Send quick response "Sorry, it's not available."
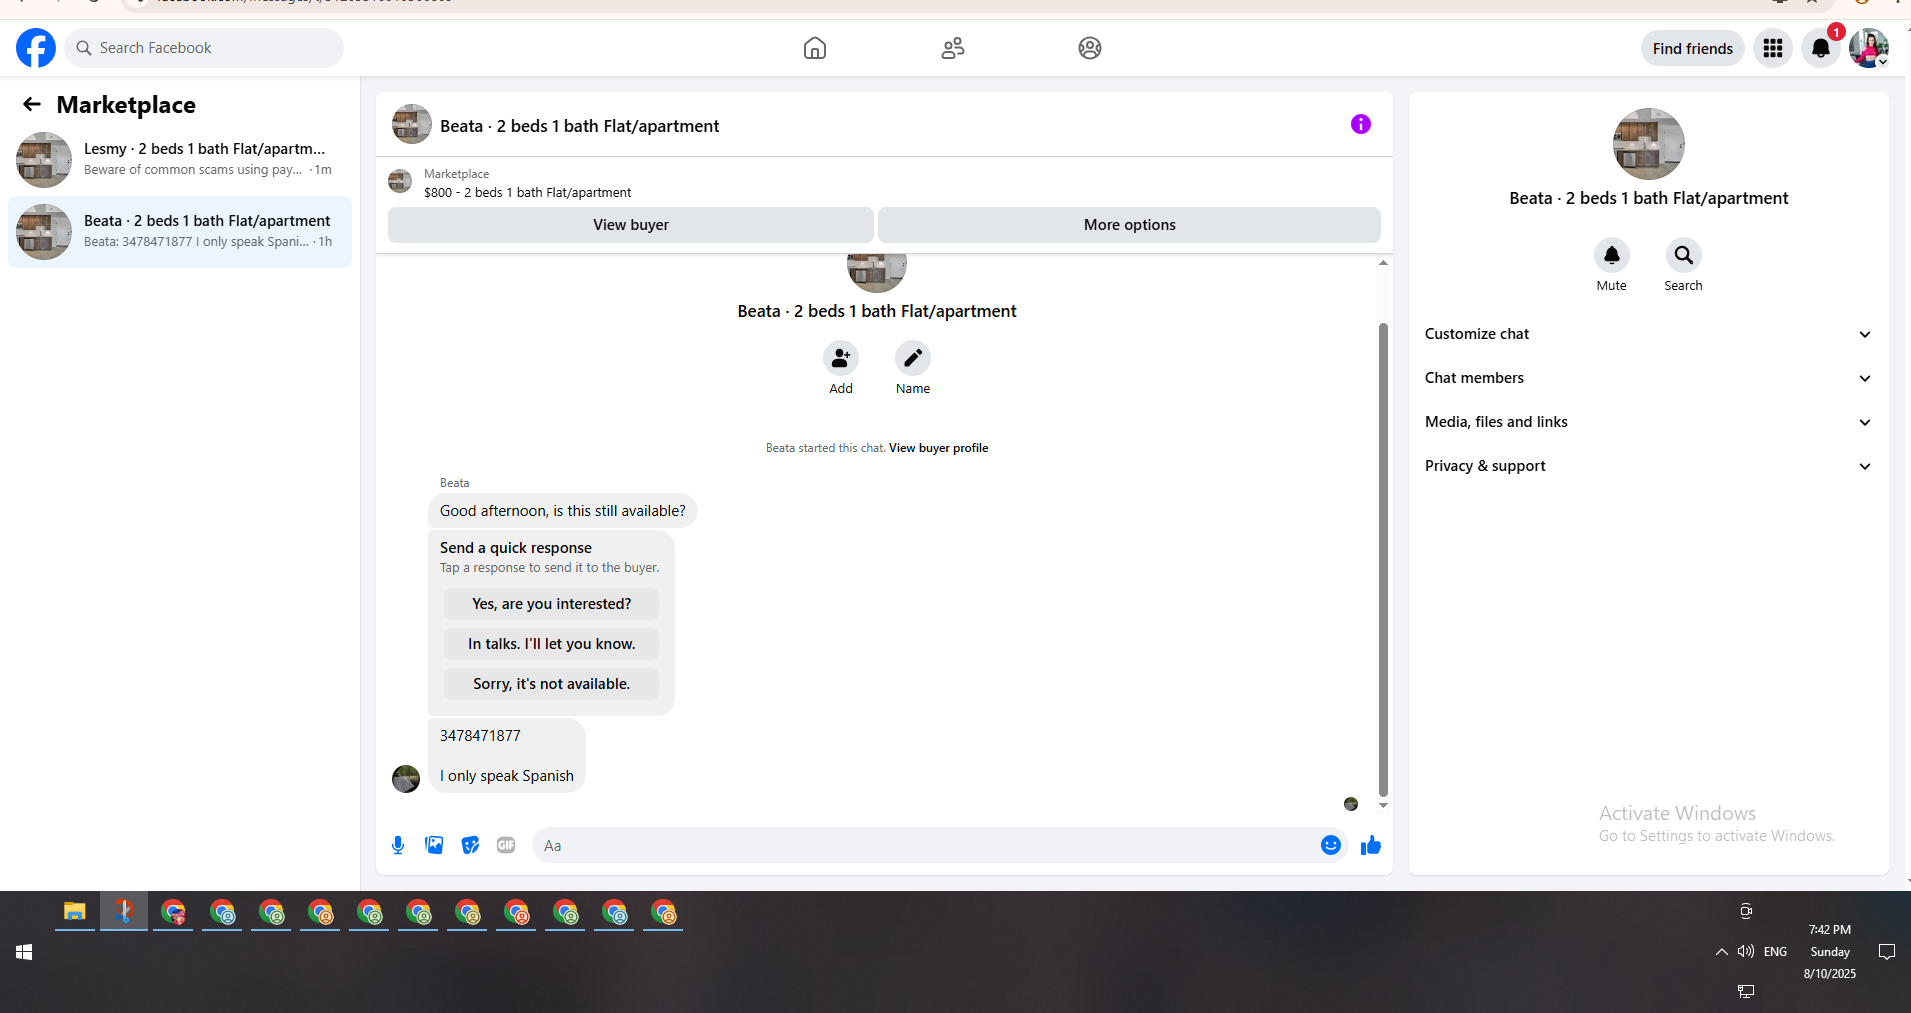1911x1013 pixels. [552, 684]
